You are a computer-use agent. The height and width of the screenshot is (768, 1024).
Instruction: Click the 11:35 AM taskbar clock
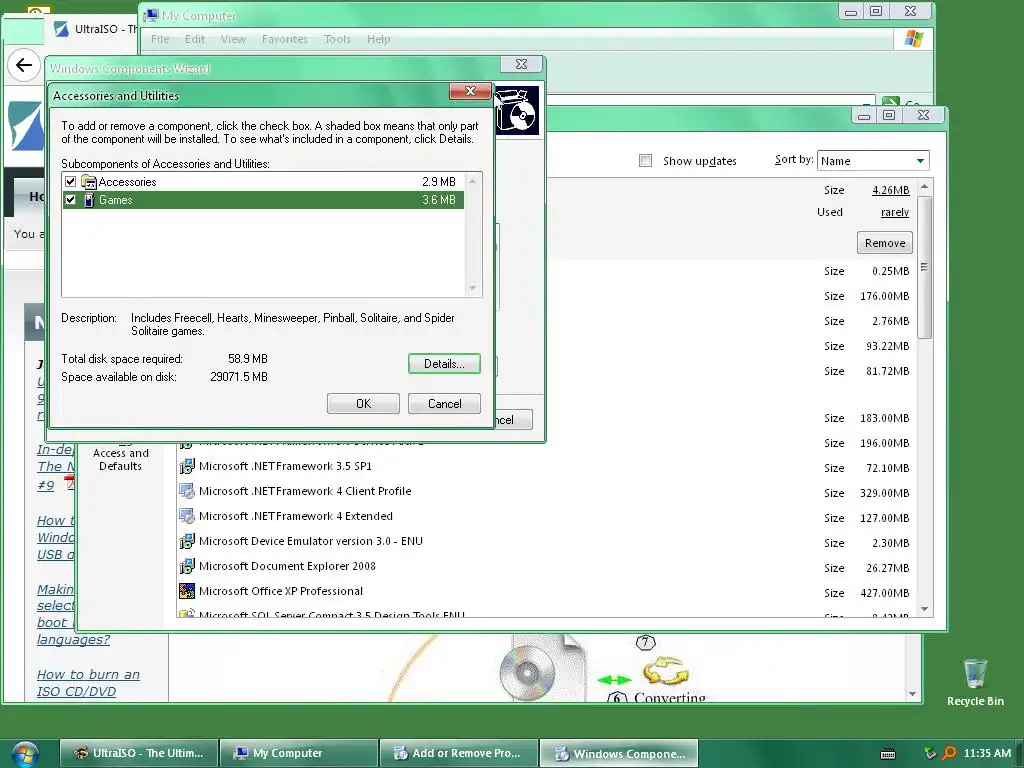(987, 753)
